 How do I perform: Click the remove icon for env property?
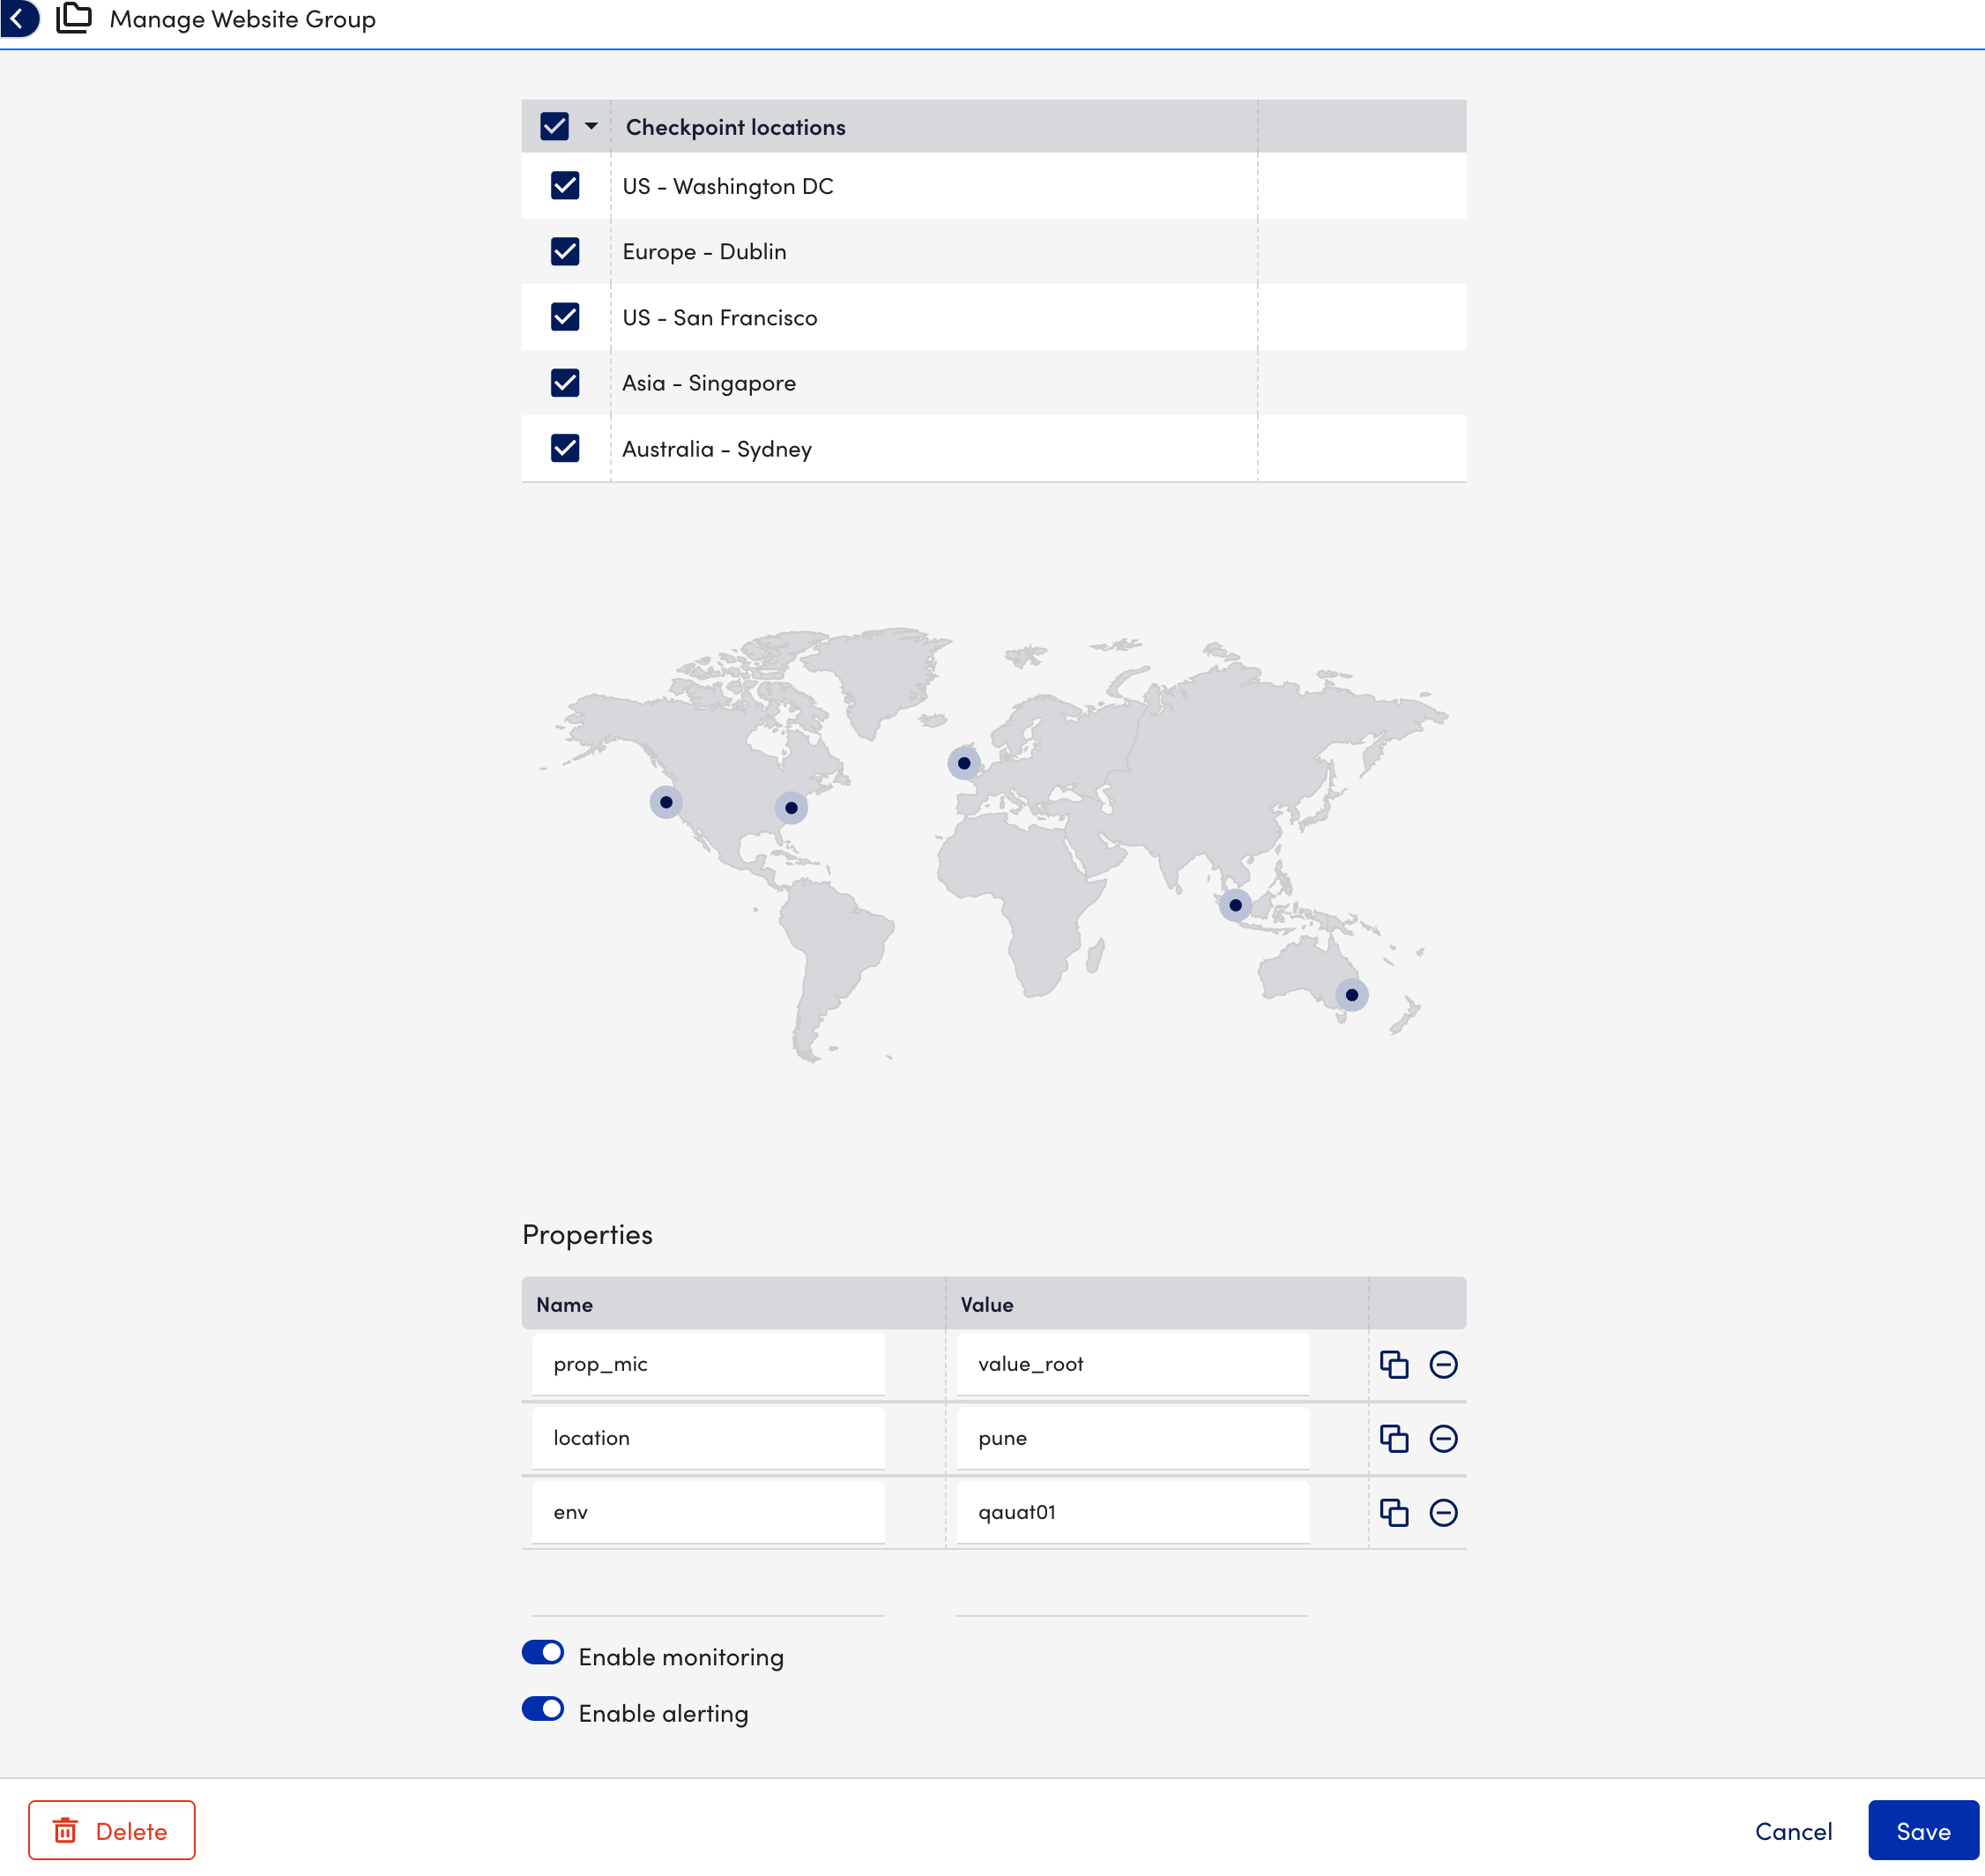pos(1444,1511)
